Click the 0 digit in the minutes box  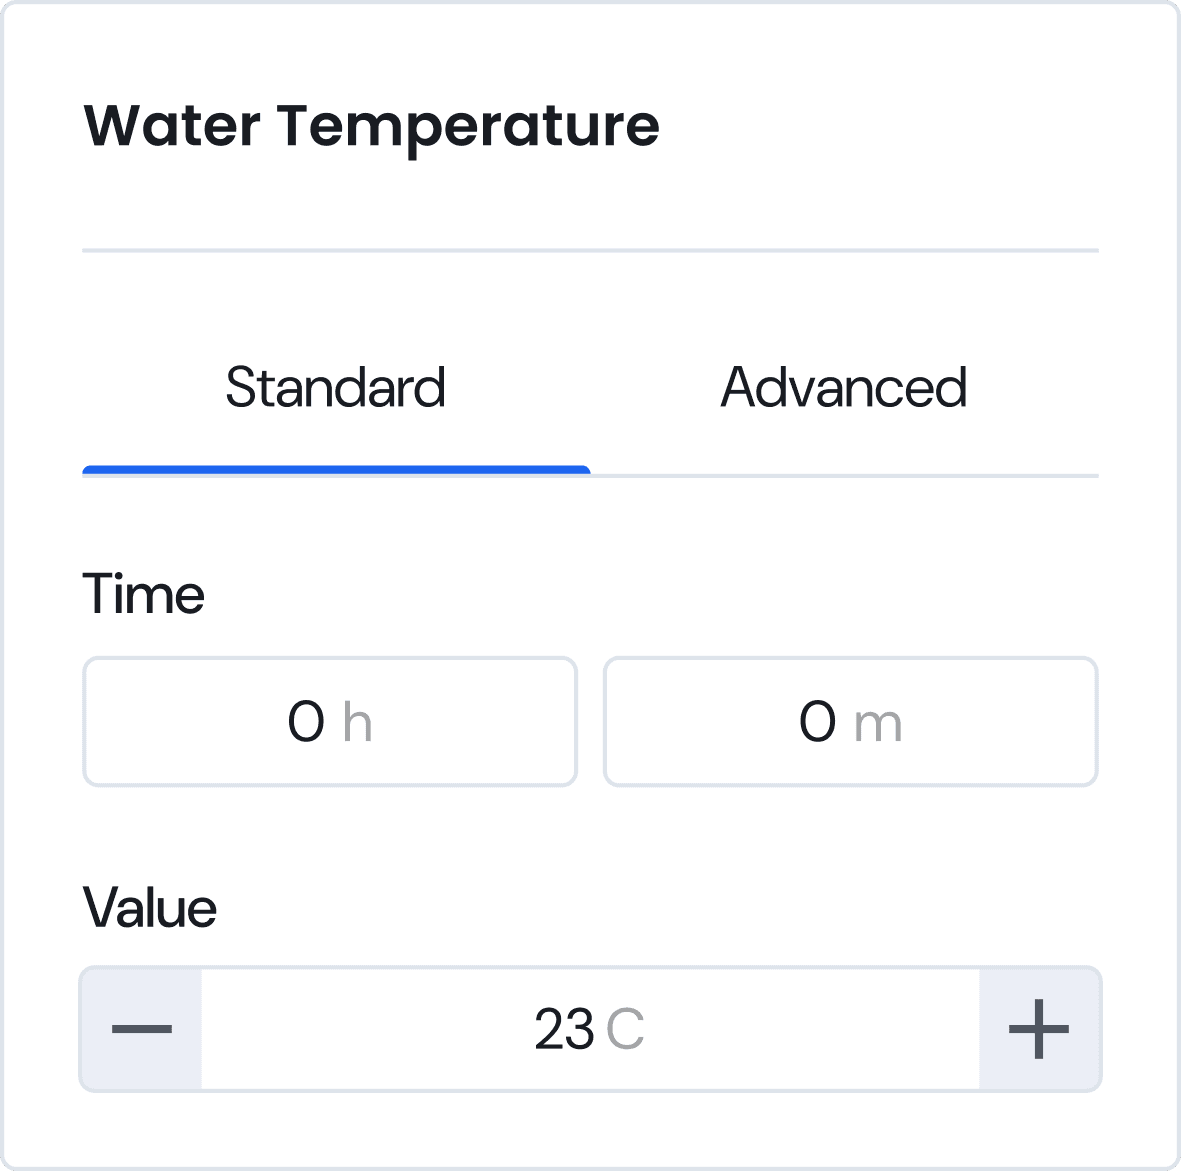817,722
